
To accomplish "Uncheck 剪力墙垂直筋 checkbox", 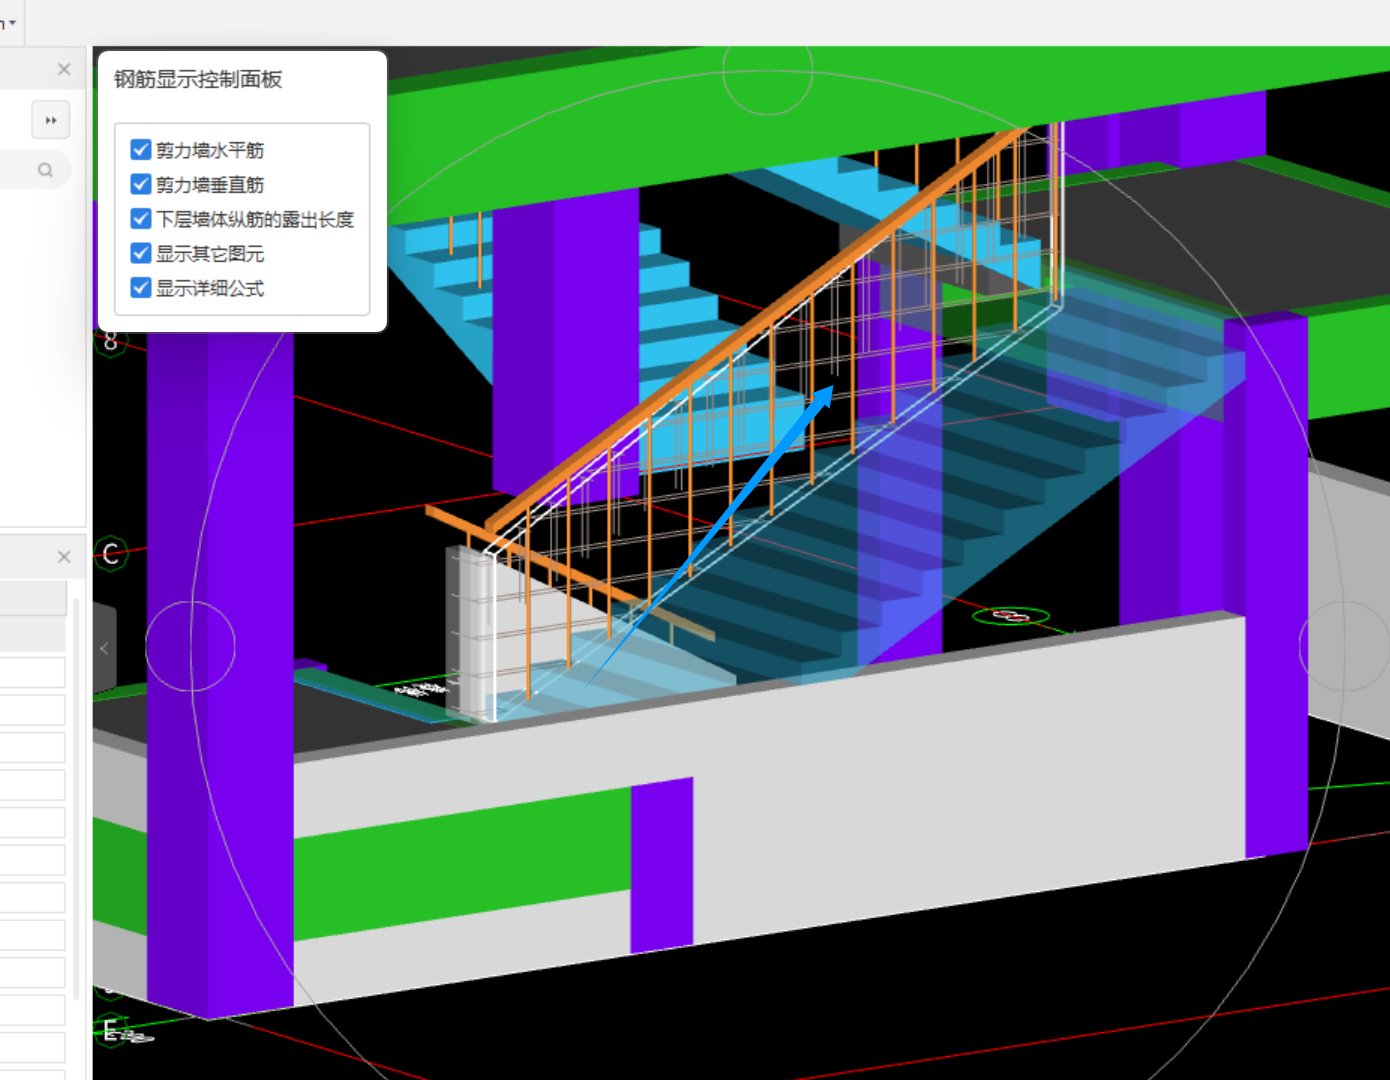I will [141, 184].
